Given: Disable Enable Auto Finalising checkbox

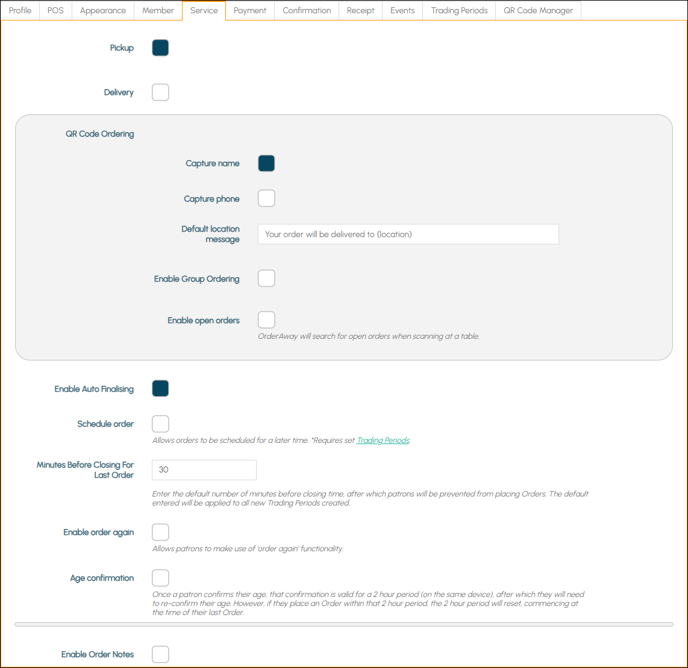Looking at the screenshot, I should coord(160,388).
